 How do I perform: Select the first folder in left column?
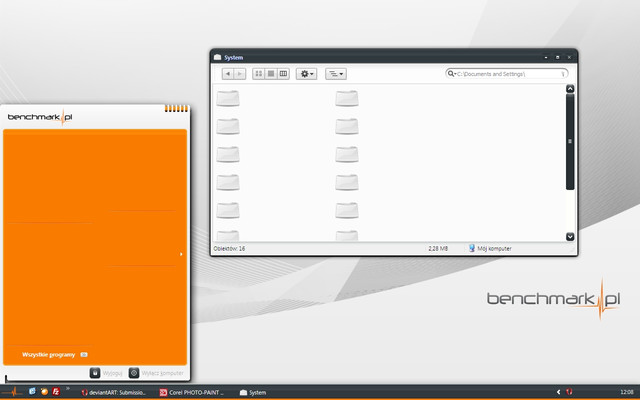coord(228,98)
